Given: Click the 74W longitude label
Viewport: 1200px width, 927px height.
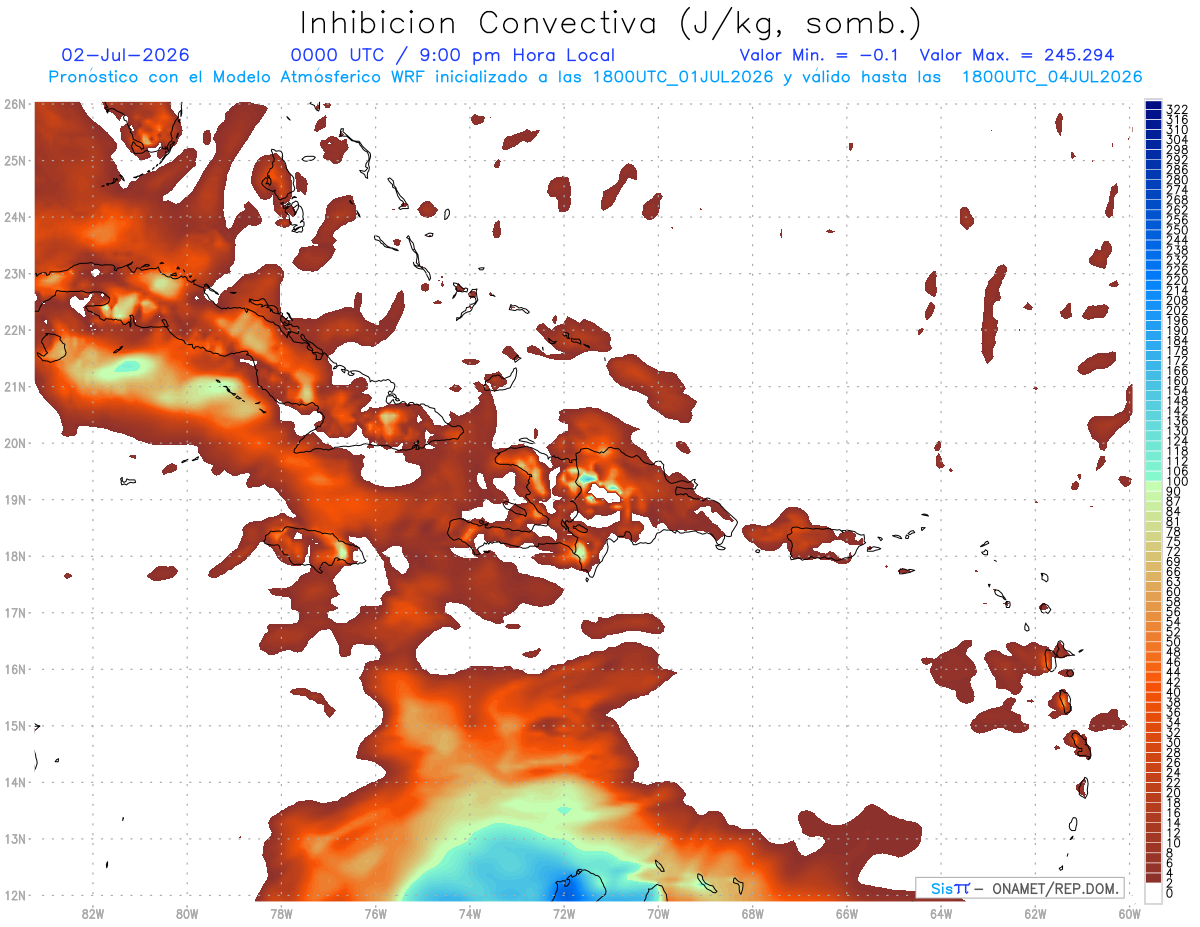Looking at the screenshot, I should pyautogui.click(x=470, y=913).
